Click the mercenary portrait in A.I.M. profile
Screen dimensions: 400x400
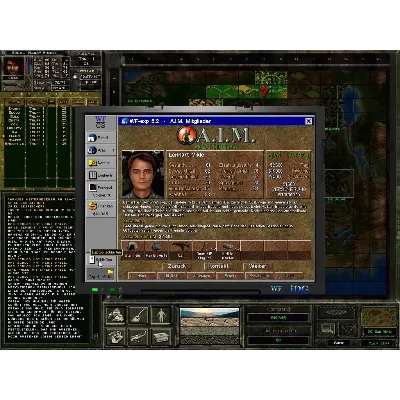(143, 174)
